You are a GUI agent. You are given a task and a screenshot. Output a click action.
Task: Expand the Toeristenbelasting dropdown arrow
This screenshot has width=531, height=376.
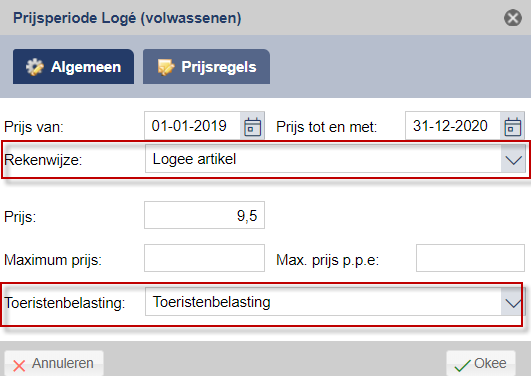[513, 302]
